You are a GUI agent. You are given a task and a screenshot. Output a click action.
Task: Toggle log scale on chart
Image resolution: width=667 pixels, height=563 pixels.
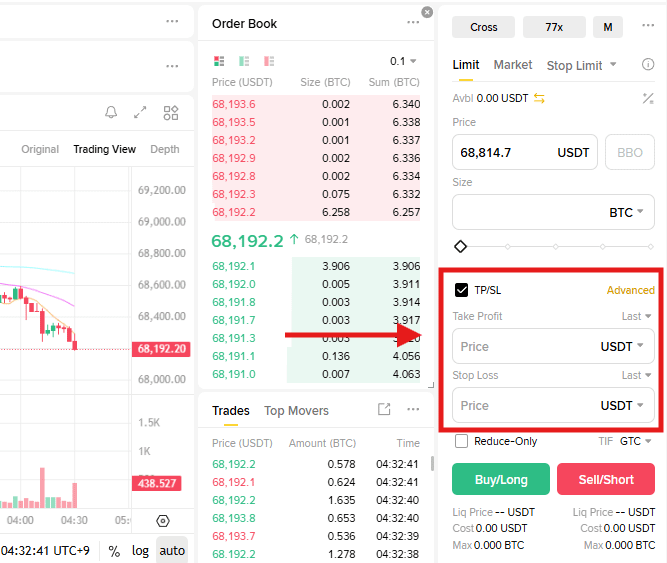pos(140,551)
